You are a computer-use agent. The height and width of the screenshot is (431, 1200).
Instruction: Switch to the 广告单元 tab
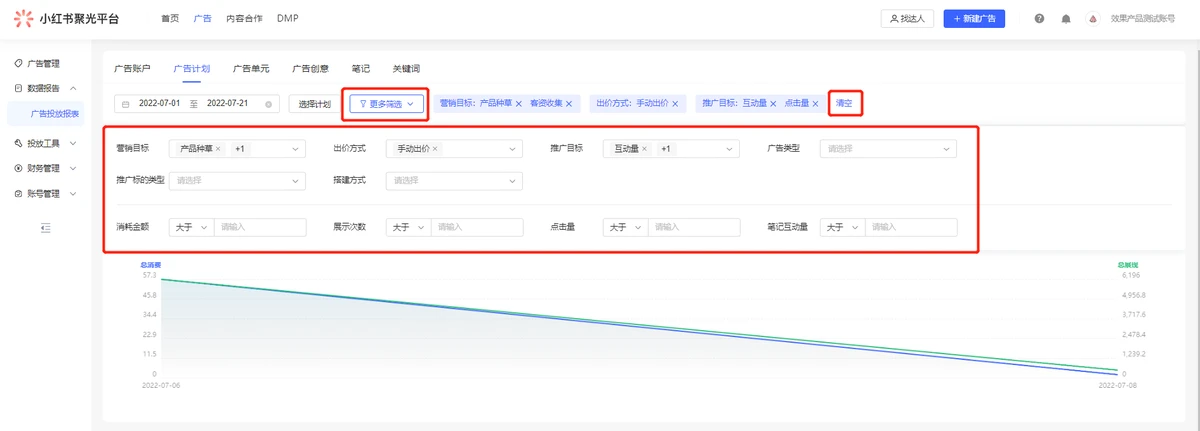click(x=251, y=69)
